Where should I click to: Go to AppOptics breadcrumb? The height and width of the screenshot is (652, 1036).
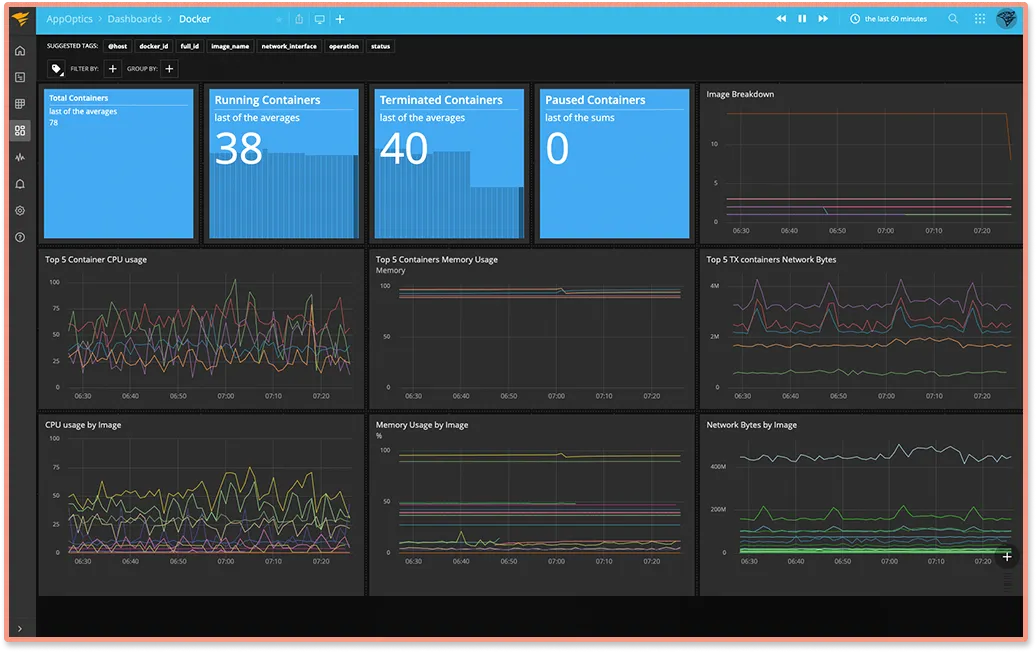[x=69, y=19]
